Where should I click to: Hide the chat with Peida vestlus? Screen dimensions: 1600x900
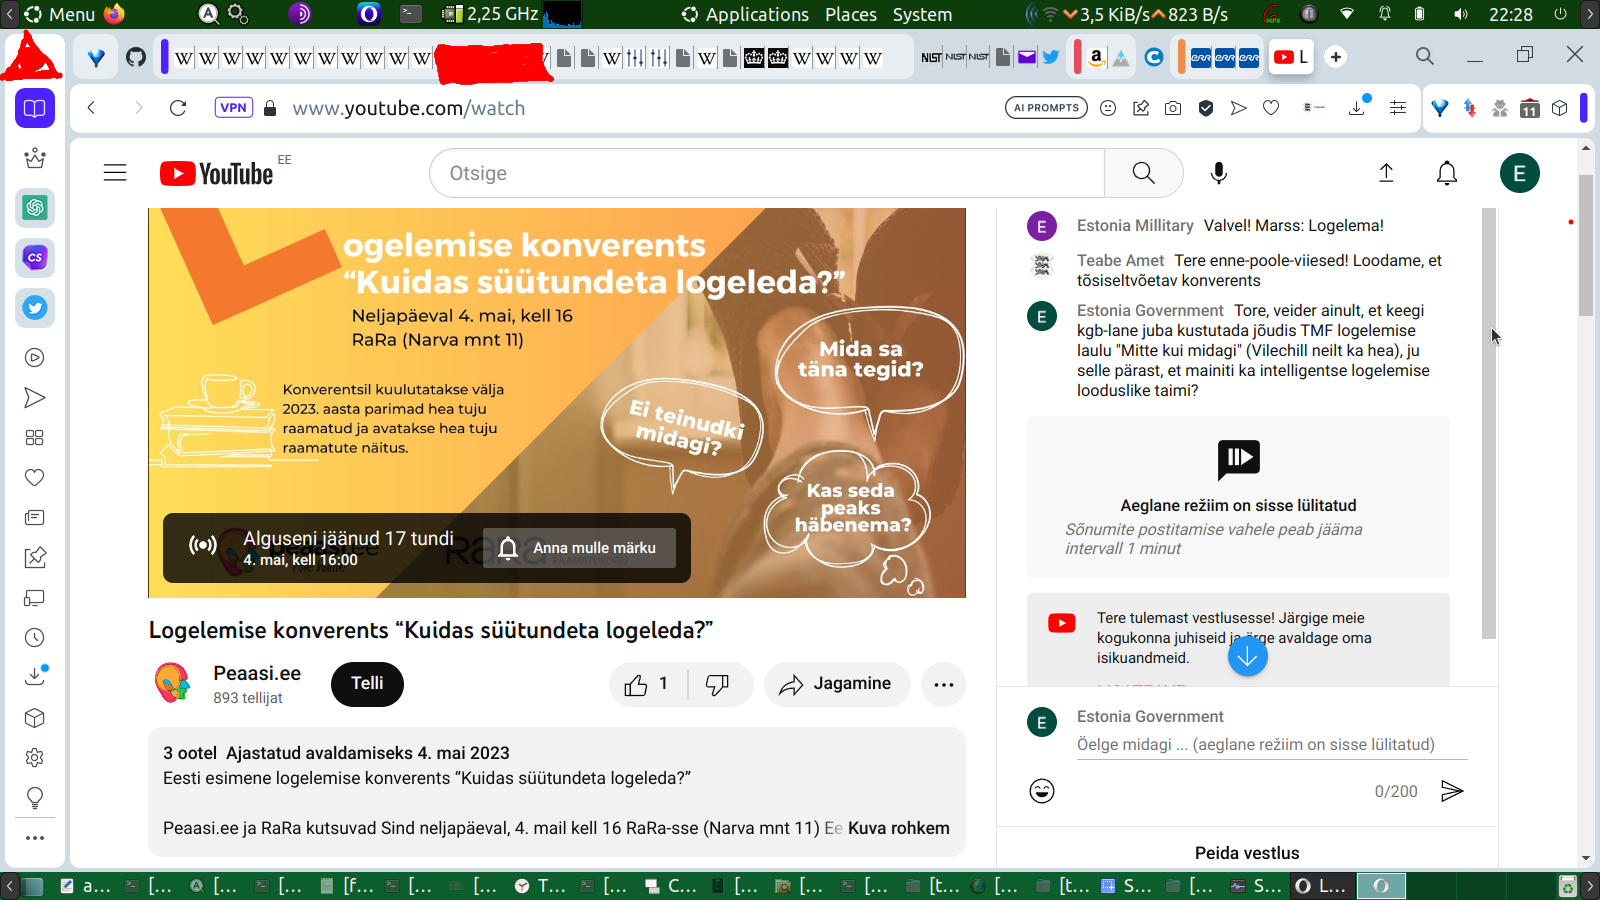click(1247, 853)
